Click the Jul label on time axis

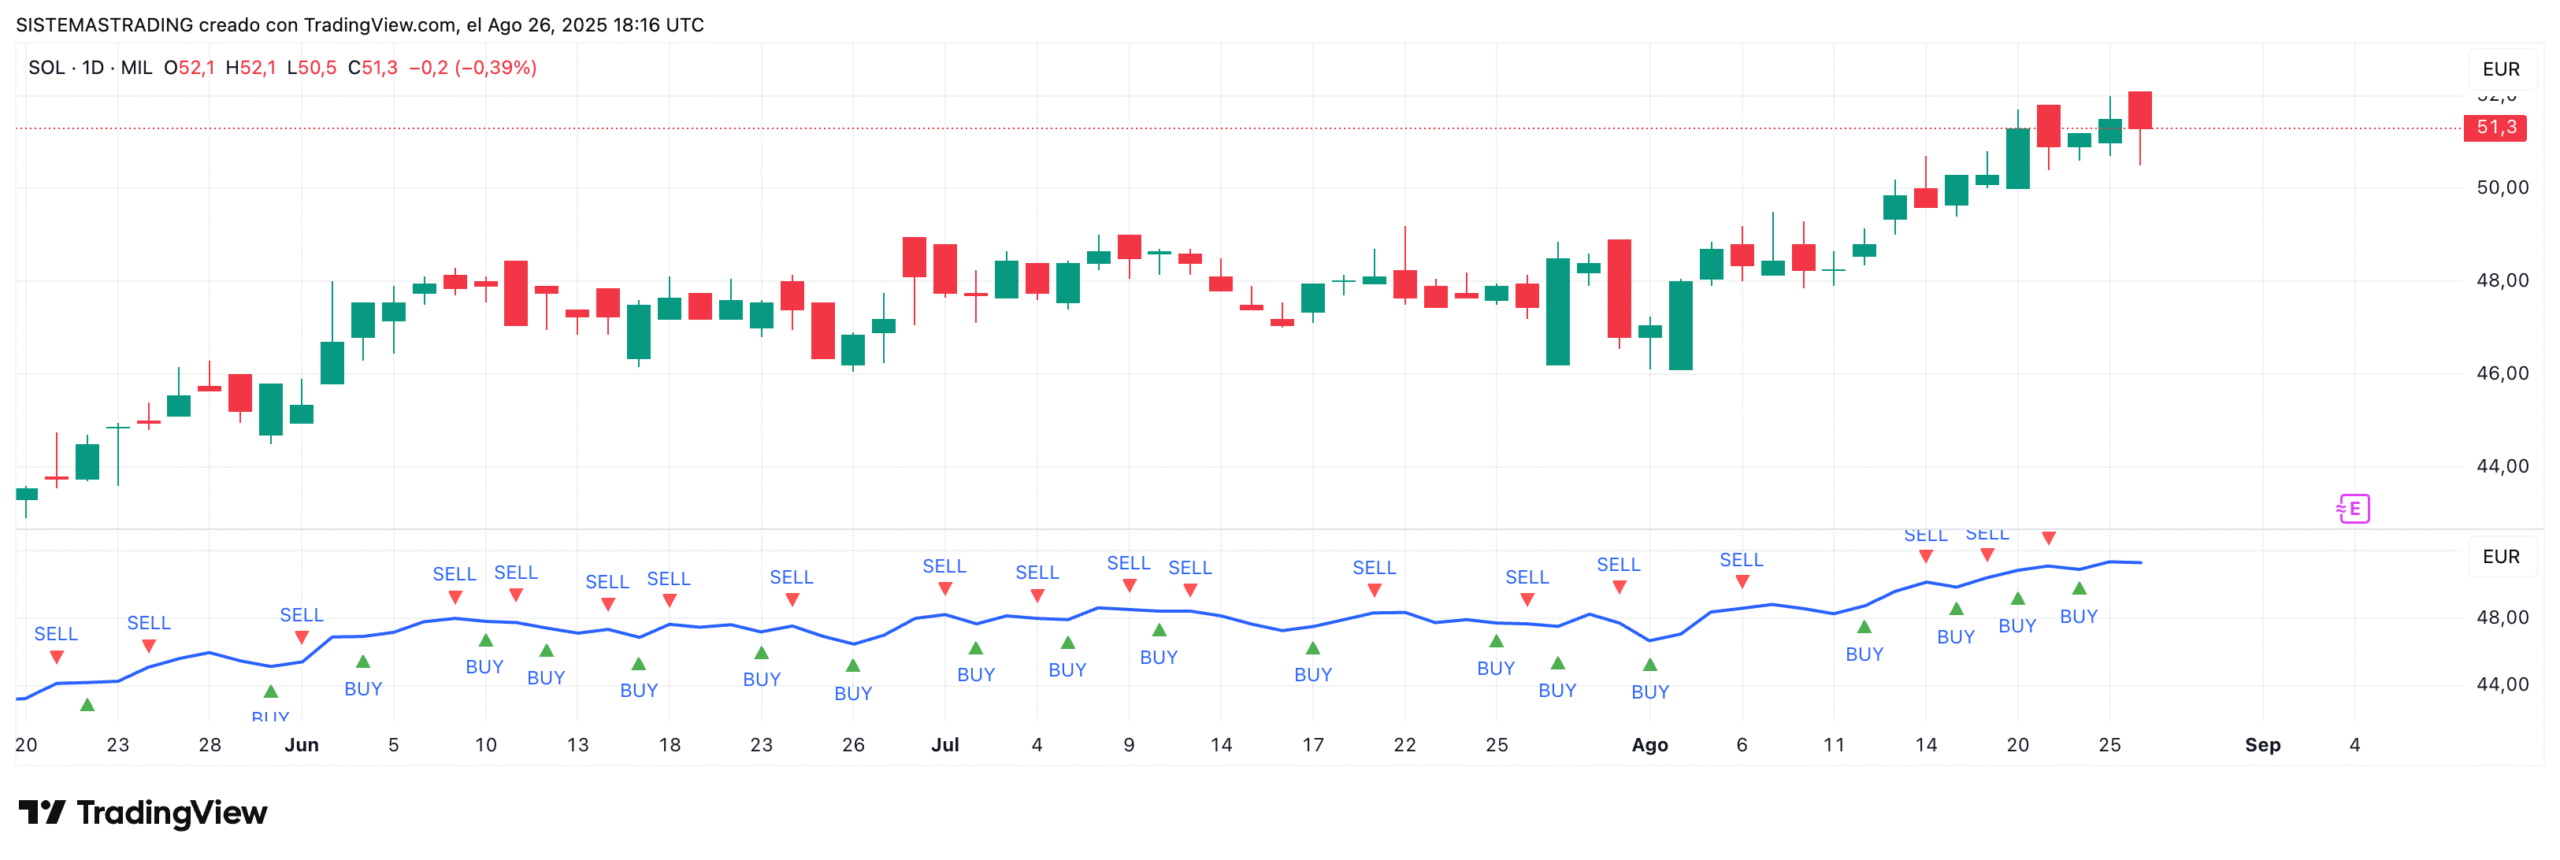tap(944, 745)
